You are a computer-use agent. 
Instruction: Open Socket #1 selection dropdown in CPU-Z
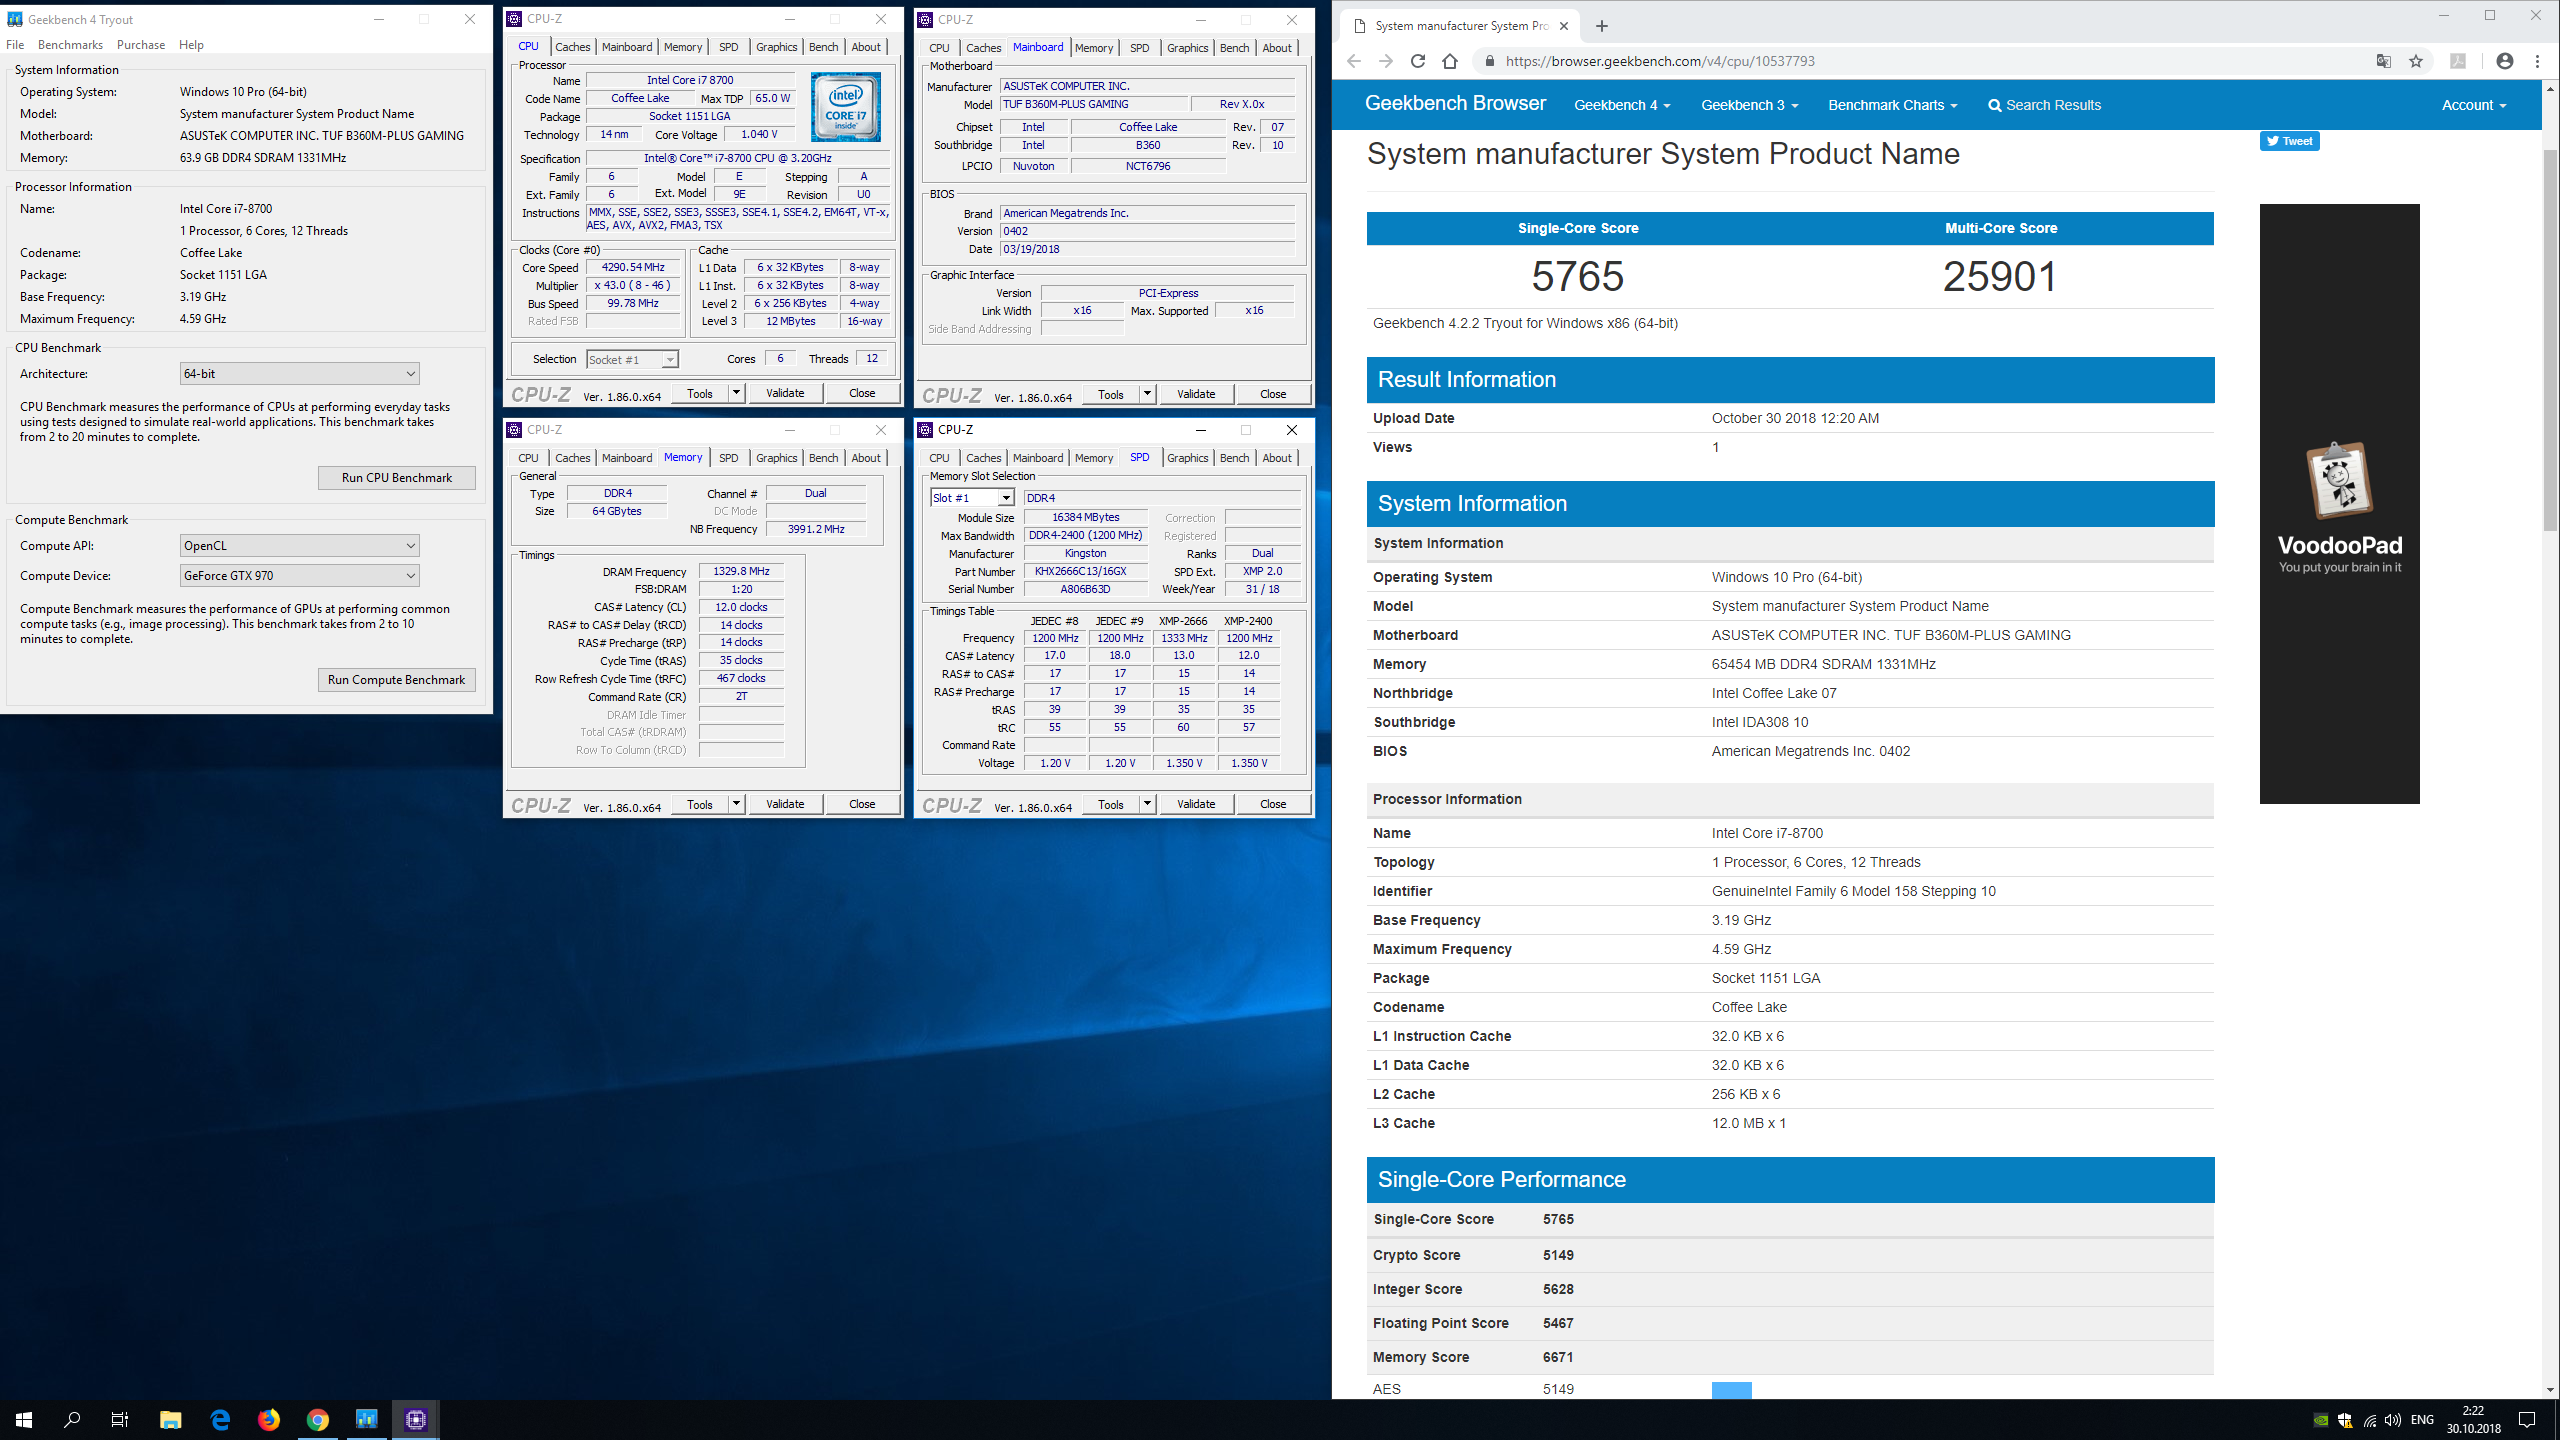tap(633, 359)
